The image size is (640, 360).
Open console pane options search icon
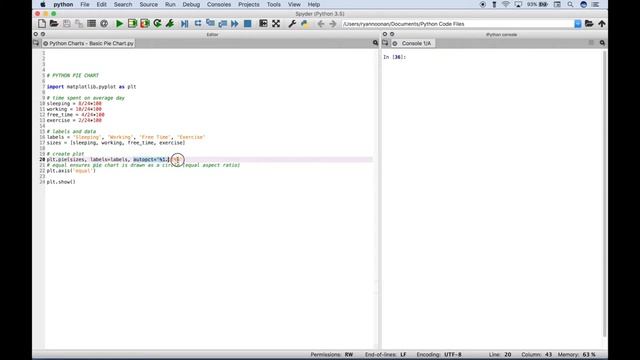602,43
